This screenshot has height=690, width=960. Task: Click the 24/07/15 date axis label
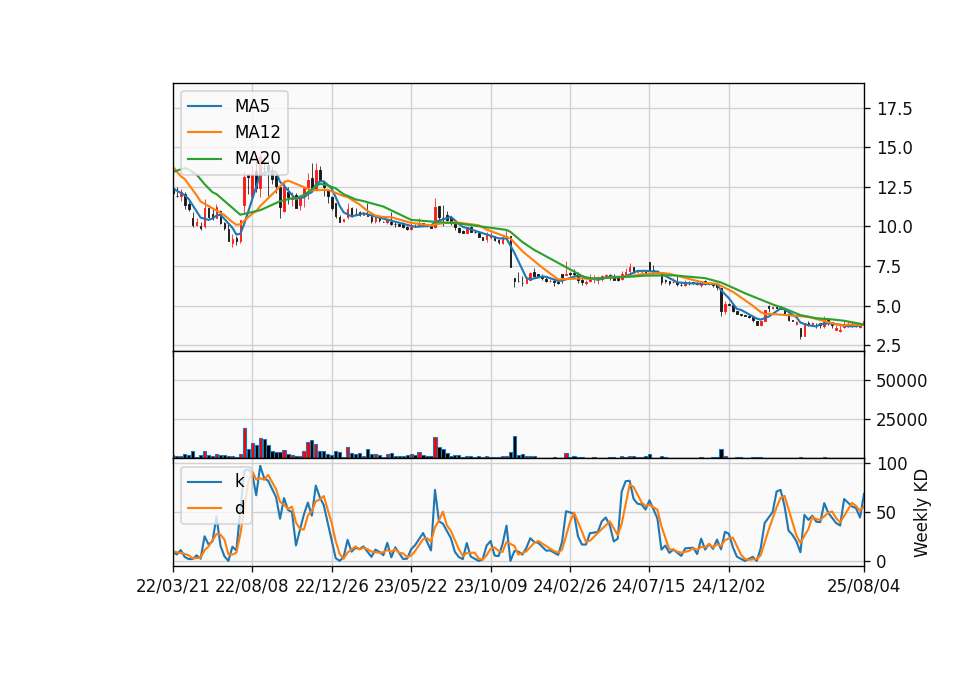[x=649, y=586]
